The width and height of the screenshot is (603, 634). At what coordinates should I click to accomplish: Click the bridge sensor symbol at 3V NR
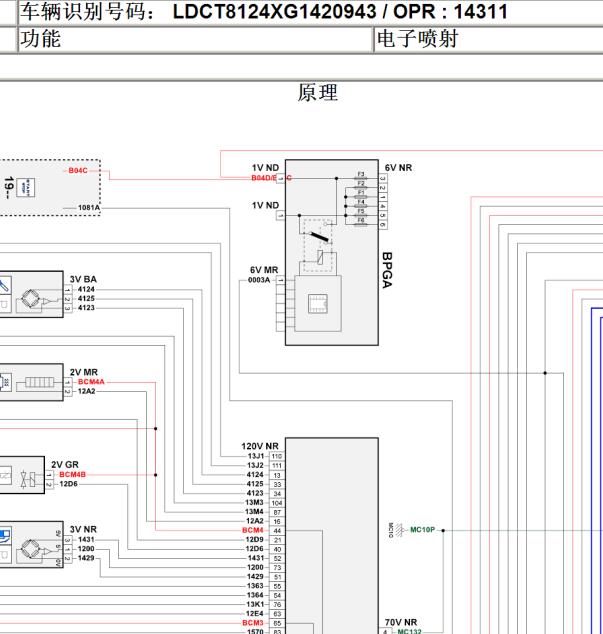(31, 549)
